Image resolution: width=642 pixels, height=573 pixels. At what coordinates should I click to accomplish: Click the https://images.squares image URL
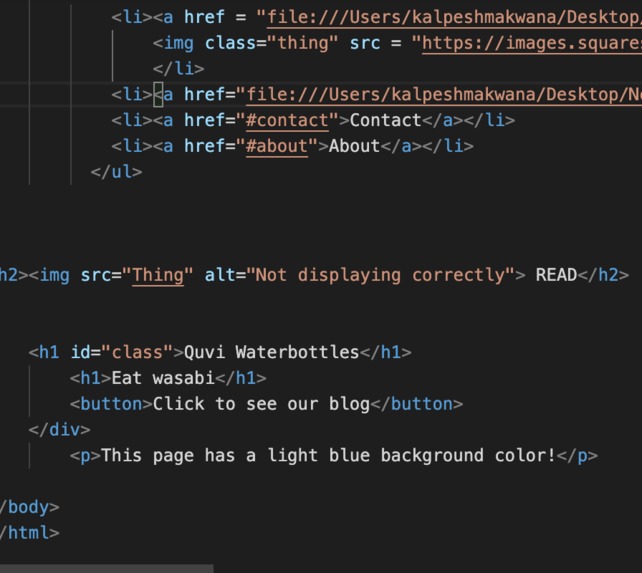[x=531, y=43]
